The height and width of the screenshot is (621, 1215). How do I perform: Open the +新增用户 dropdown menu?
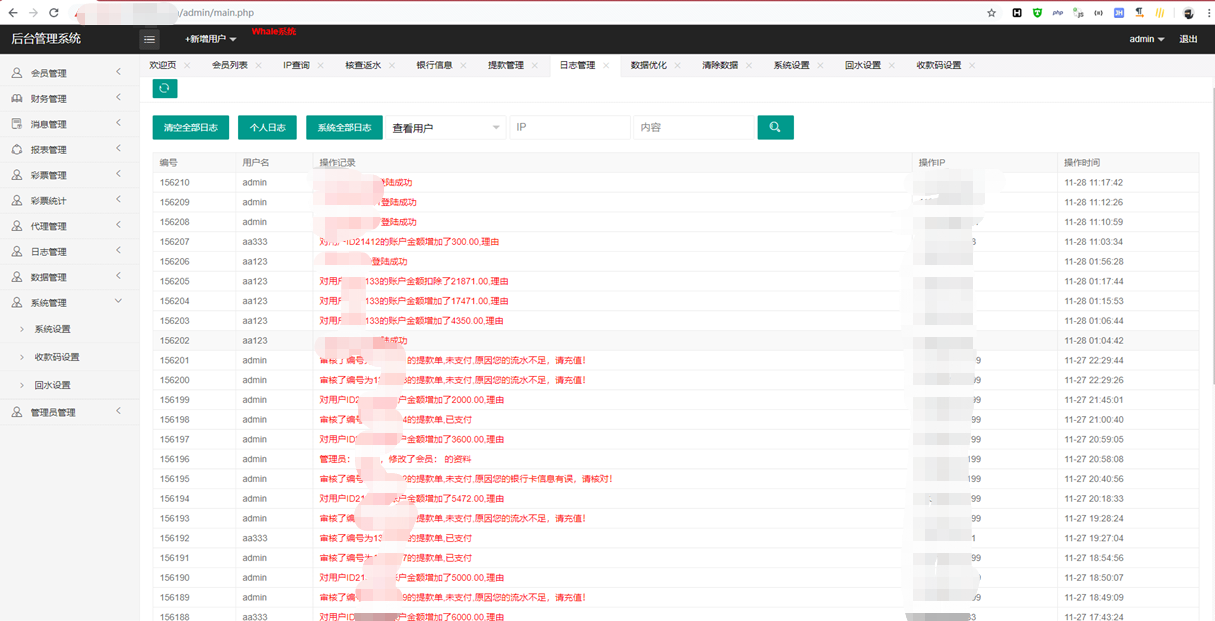tap(211, 39)
